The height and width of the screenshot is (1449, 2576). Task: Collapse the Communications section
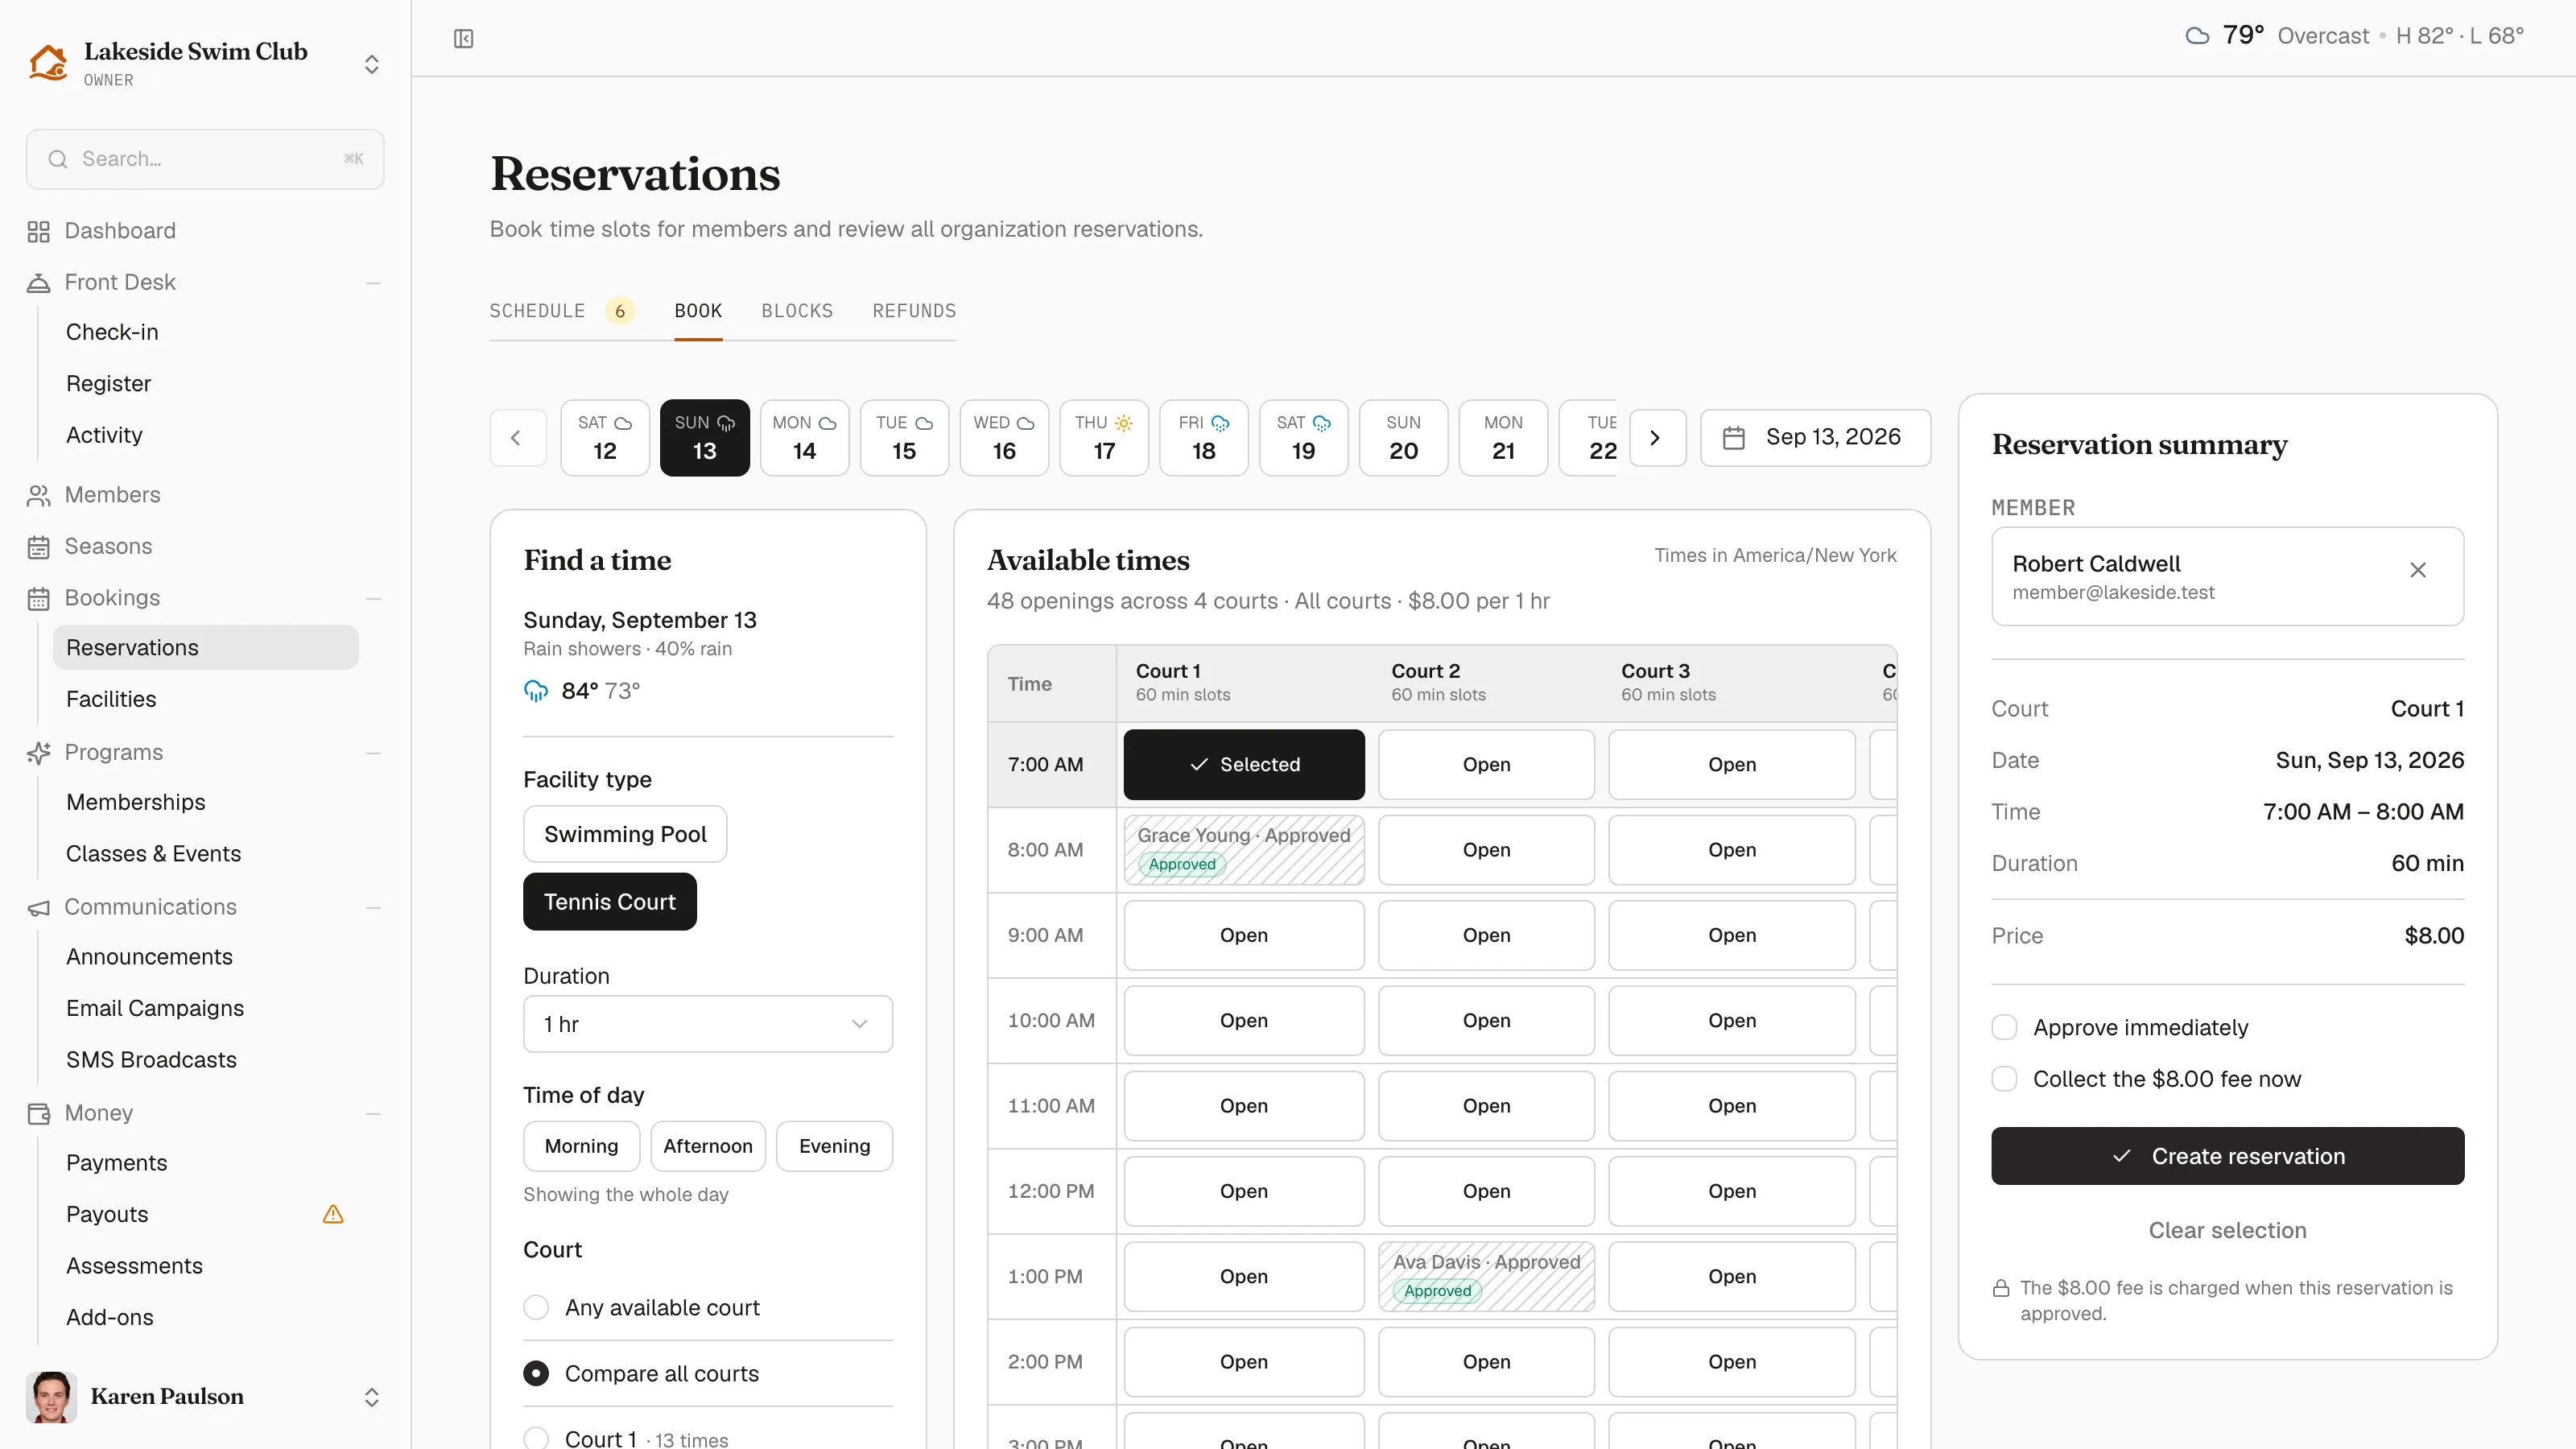[373, 907]
